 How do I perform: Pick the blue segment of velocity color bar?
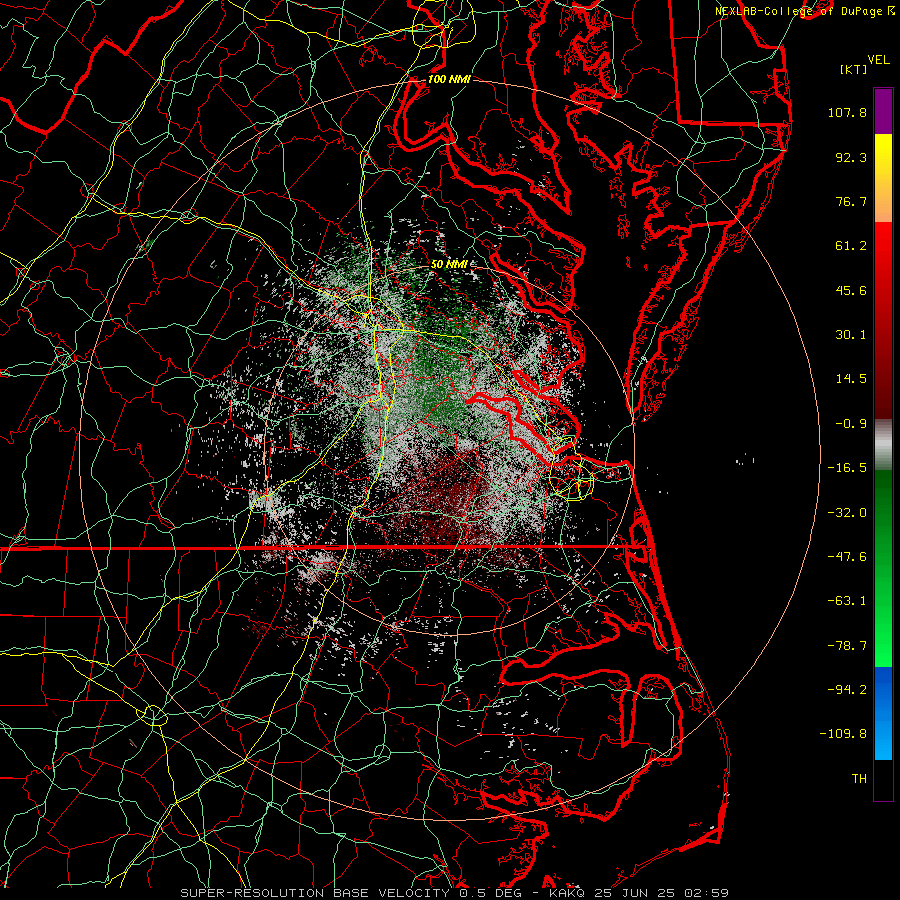click(x=883, y=713)
